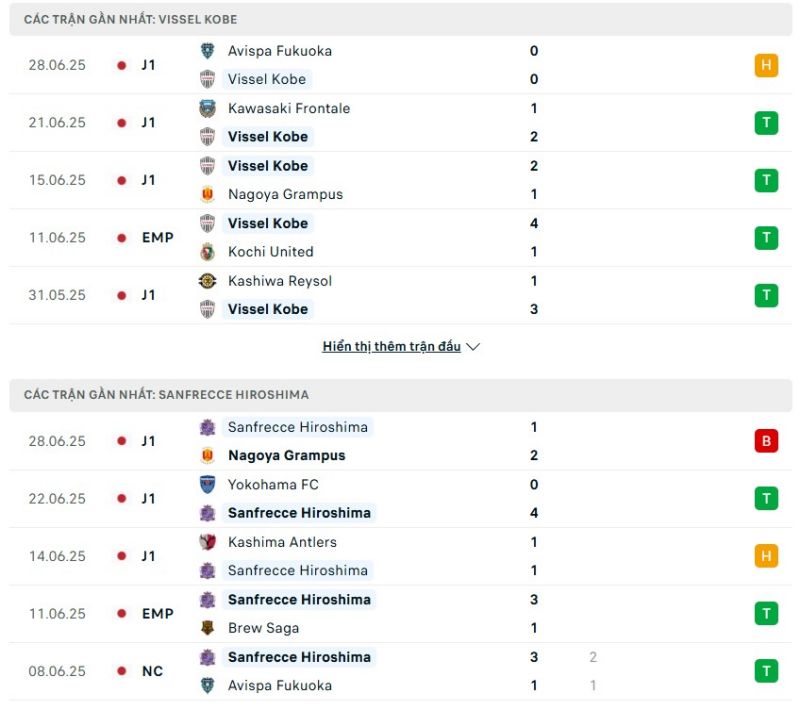Click the Nagoya Grampus crest in the 15.06.25 match
Image resolution: width=800 pixels, height=710 pixels.
[x=207, y=195]
